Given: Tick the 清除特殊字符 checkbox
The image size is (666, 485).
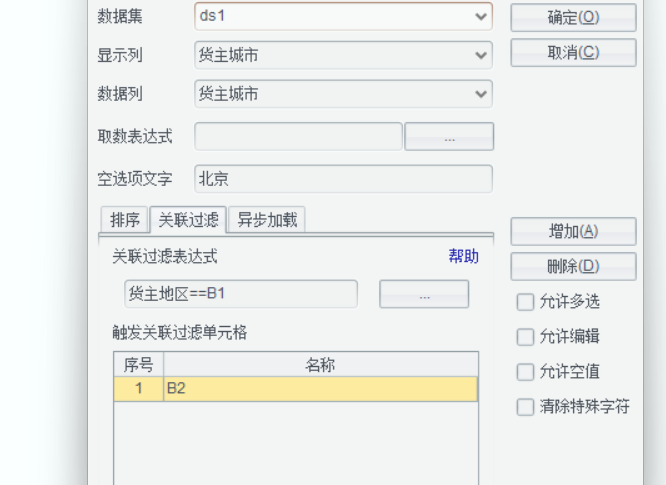Looking at the screenshot, I should tap(525, 407).
